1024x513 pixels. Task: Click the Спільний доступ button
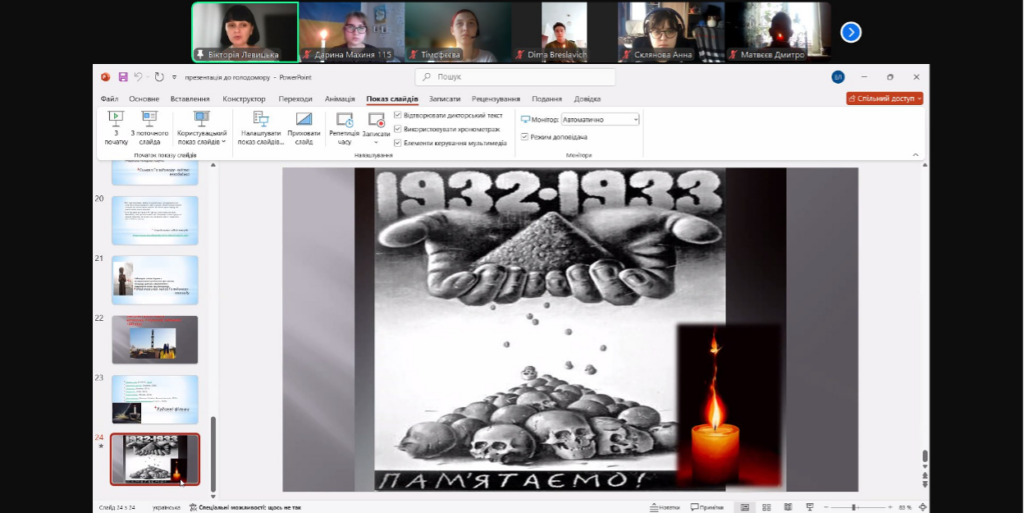[885, 99]
